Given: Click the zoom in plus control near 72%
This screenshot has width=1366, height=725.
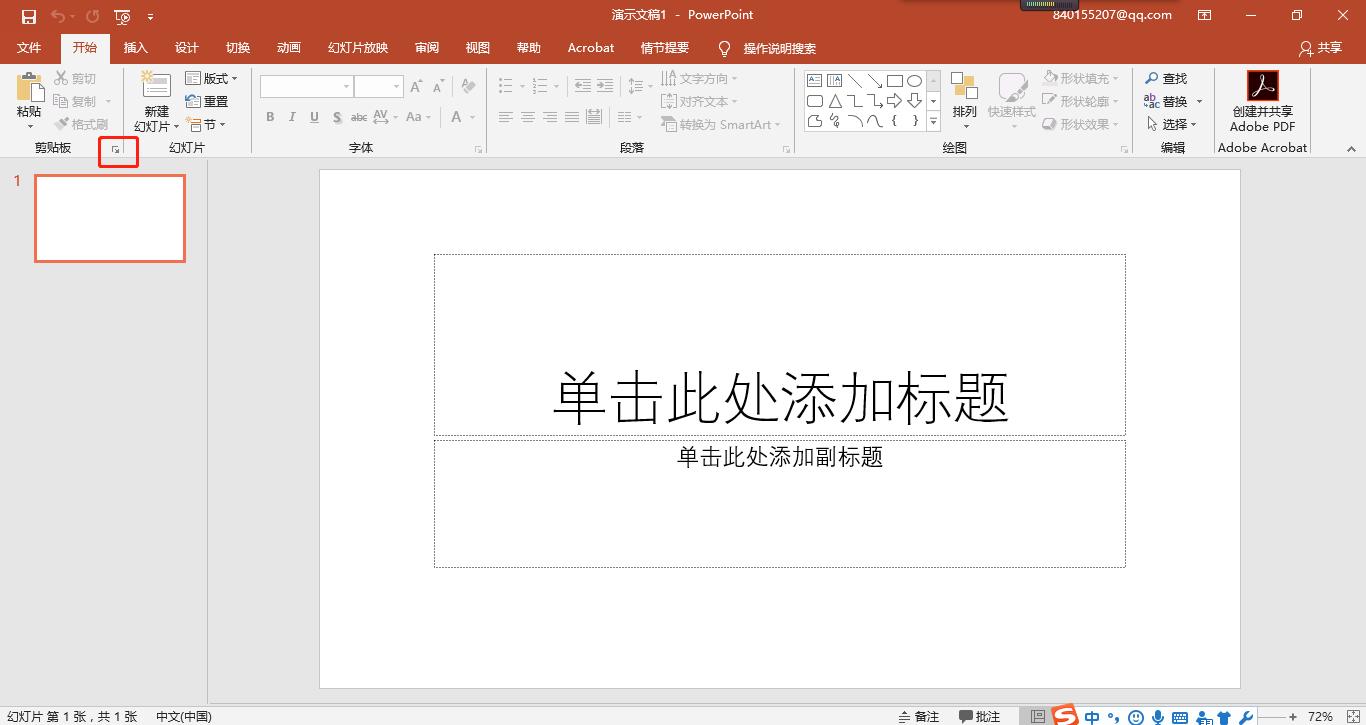Looking at the screenshot, I should point(1291,716).
